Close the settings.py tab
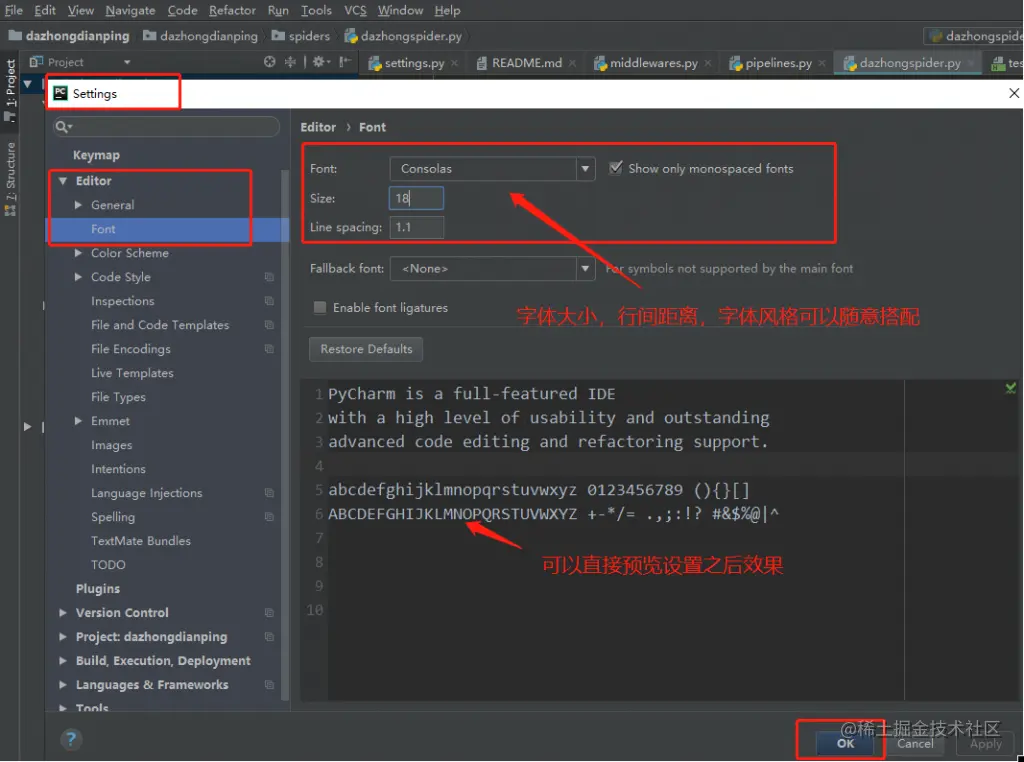 point(455,63)
